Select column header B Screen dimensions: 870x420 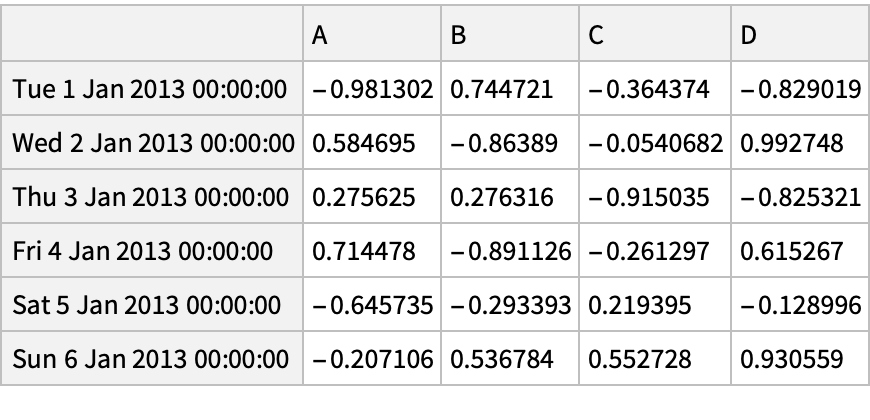(511, 35)
